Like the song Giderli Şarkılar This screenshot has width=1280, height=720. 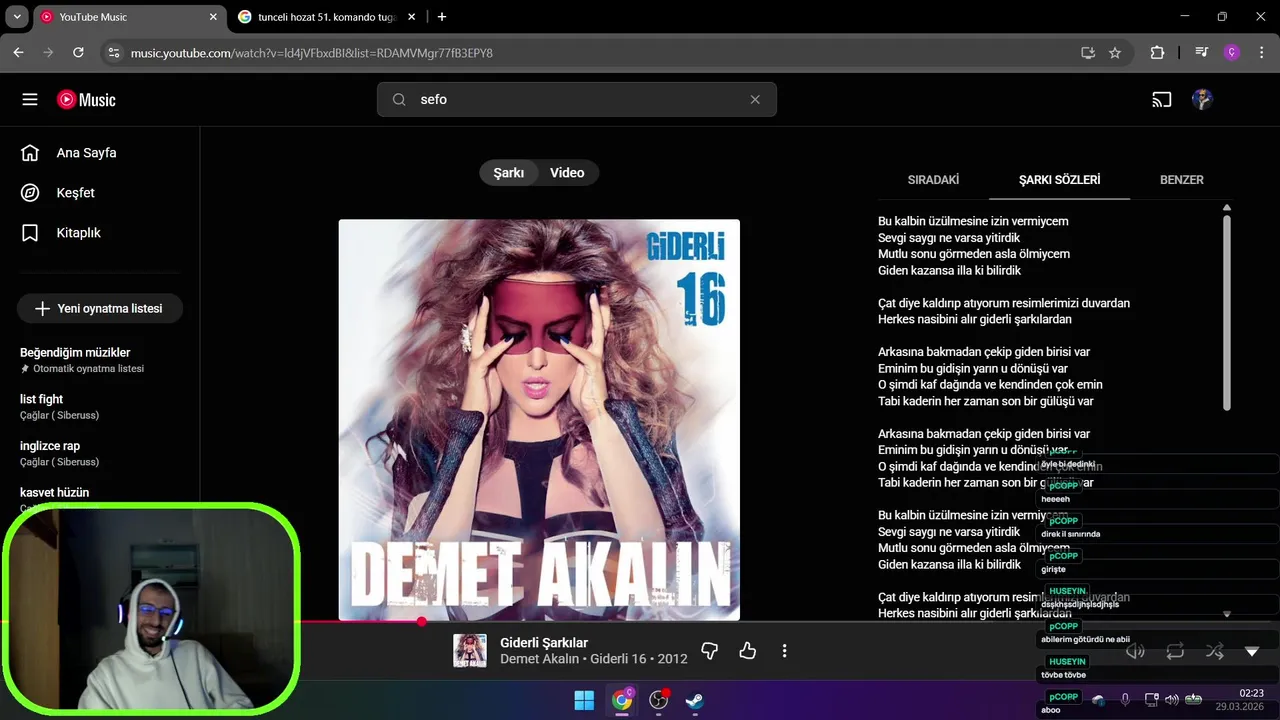747,651
